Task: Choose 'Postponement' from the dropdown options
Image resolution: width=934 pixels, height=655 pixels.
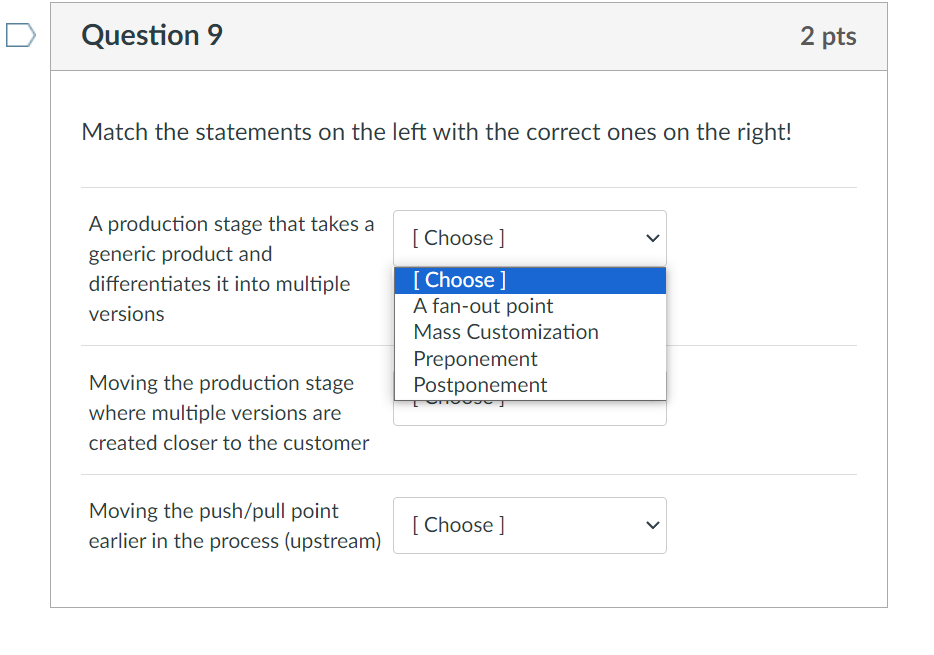Action: click(480, 384)
